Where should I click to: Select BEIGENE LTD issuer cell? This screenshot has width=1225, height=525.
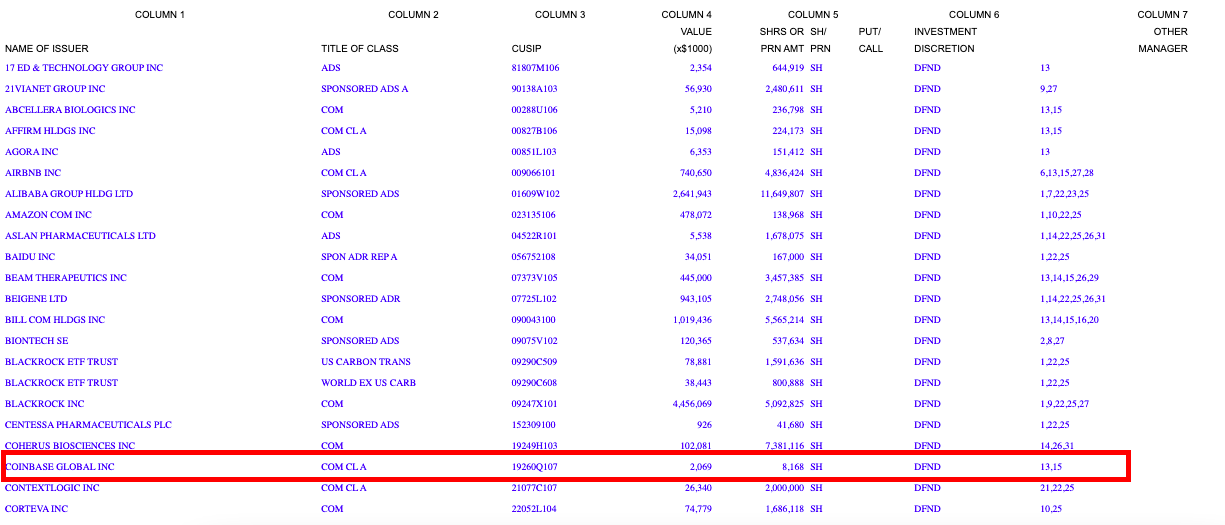click(36, 299)
